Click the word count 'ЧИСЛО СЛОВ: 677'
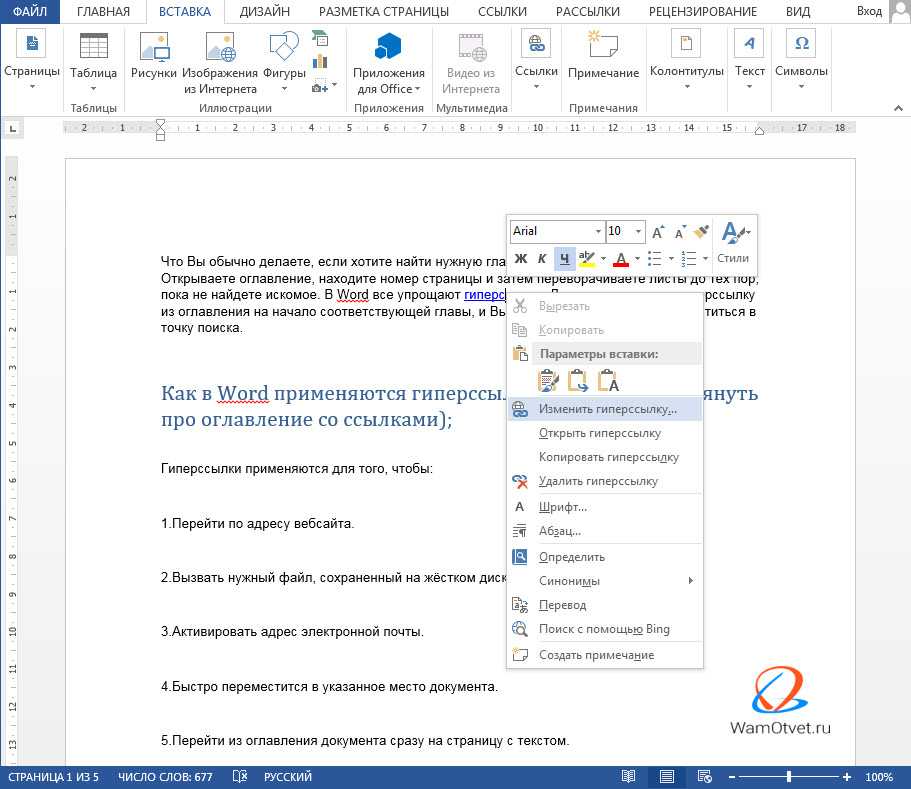 (165, 777)
